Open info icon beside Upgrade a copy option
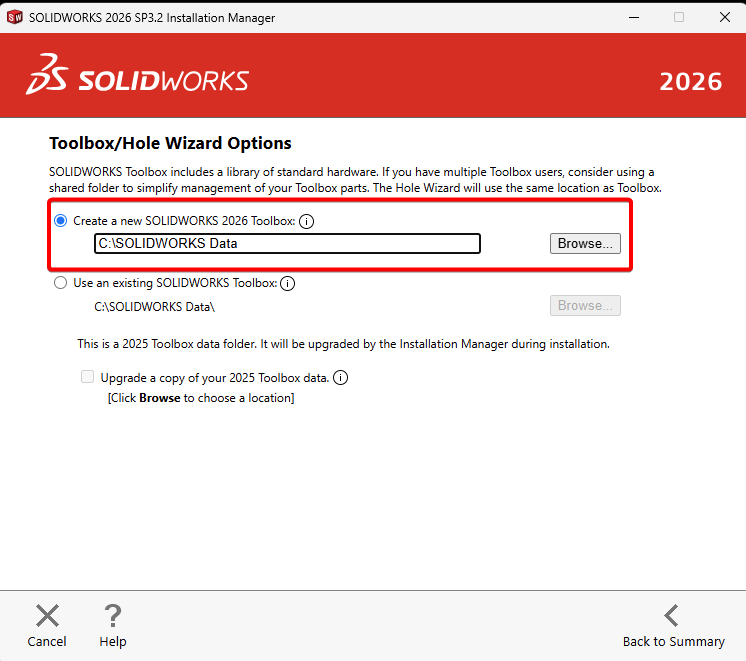The image size is (746, 661). (340, 378)
